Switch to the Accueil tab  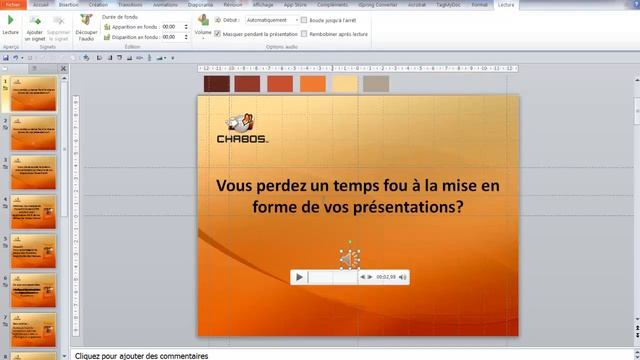pos(40,4)
